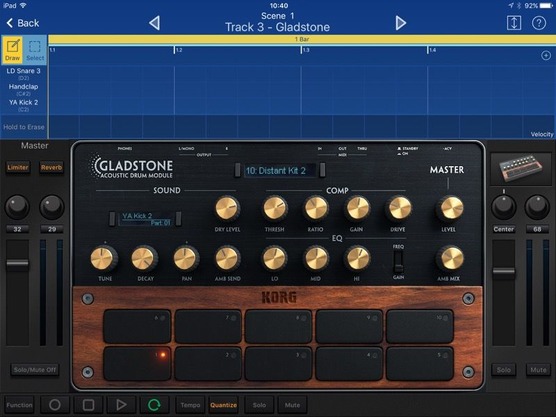Select the Handclap row
This screenshot has width=556, height=417.
pyautogui.click(x=23, y=89)
